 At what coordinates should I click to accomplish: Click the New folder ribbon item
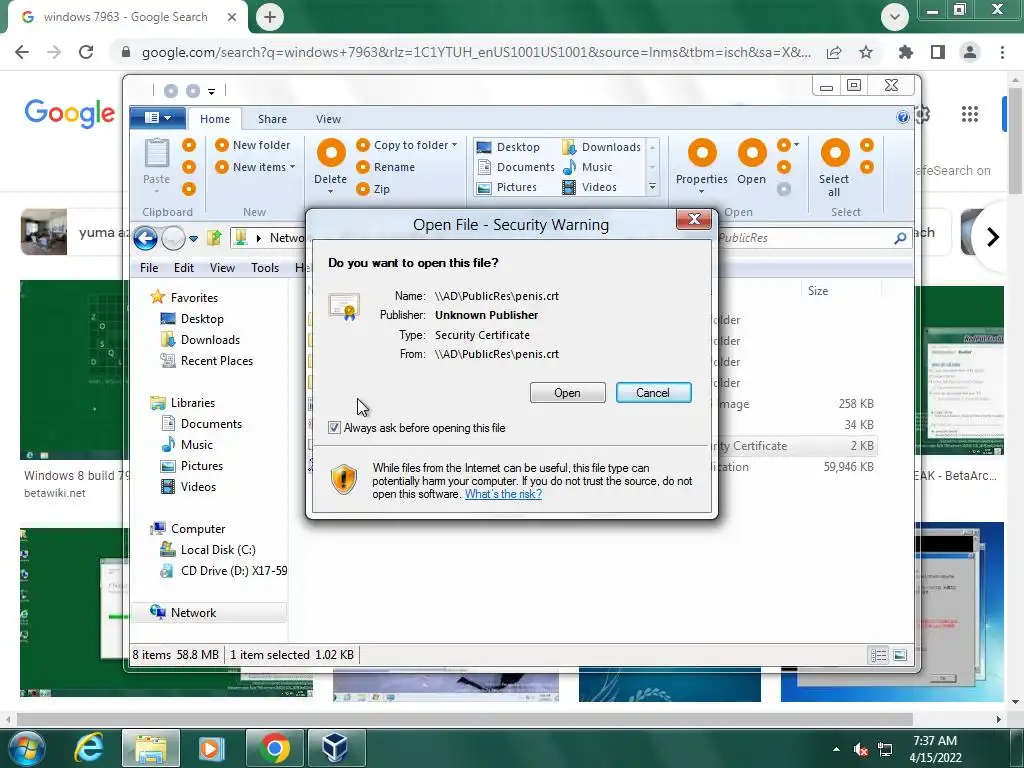[253, 145]
